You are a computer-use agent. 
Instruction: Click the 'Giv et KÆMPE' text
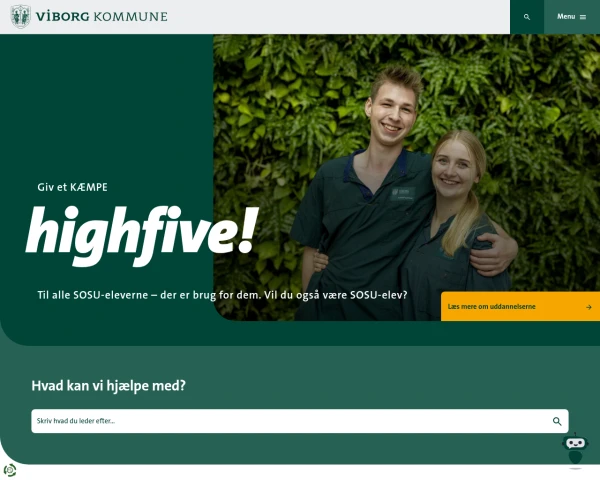point(72,187)
